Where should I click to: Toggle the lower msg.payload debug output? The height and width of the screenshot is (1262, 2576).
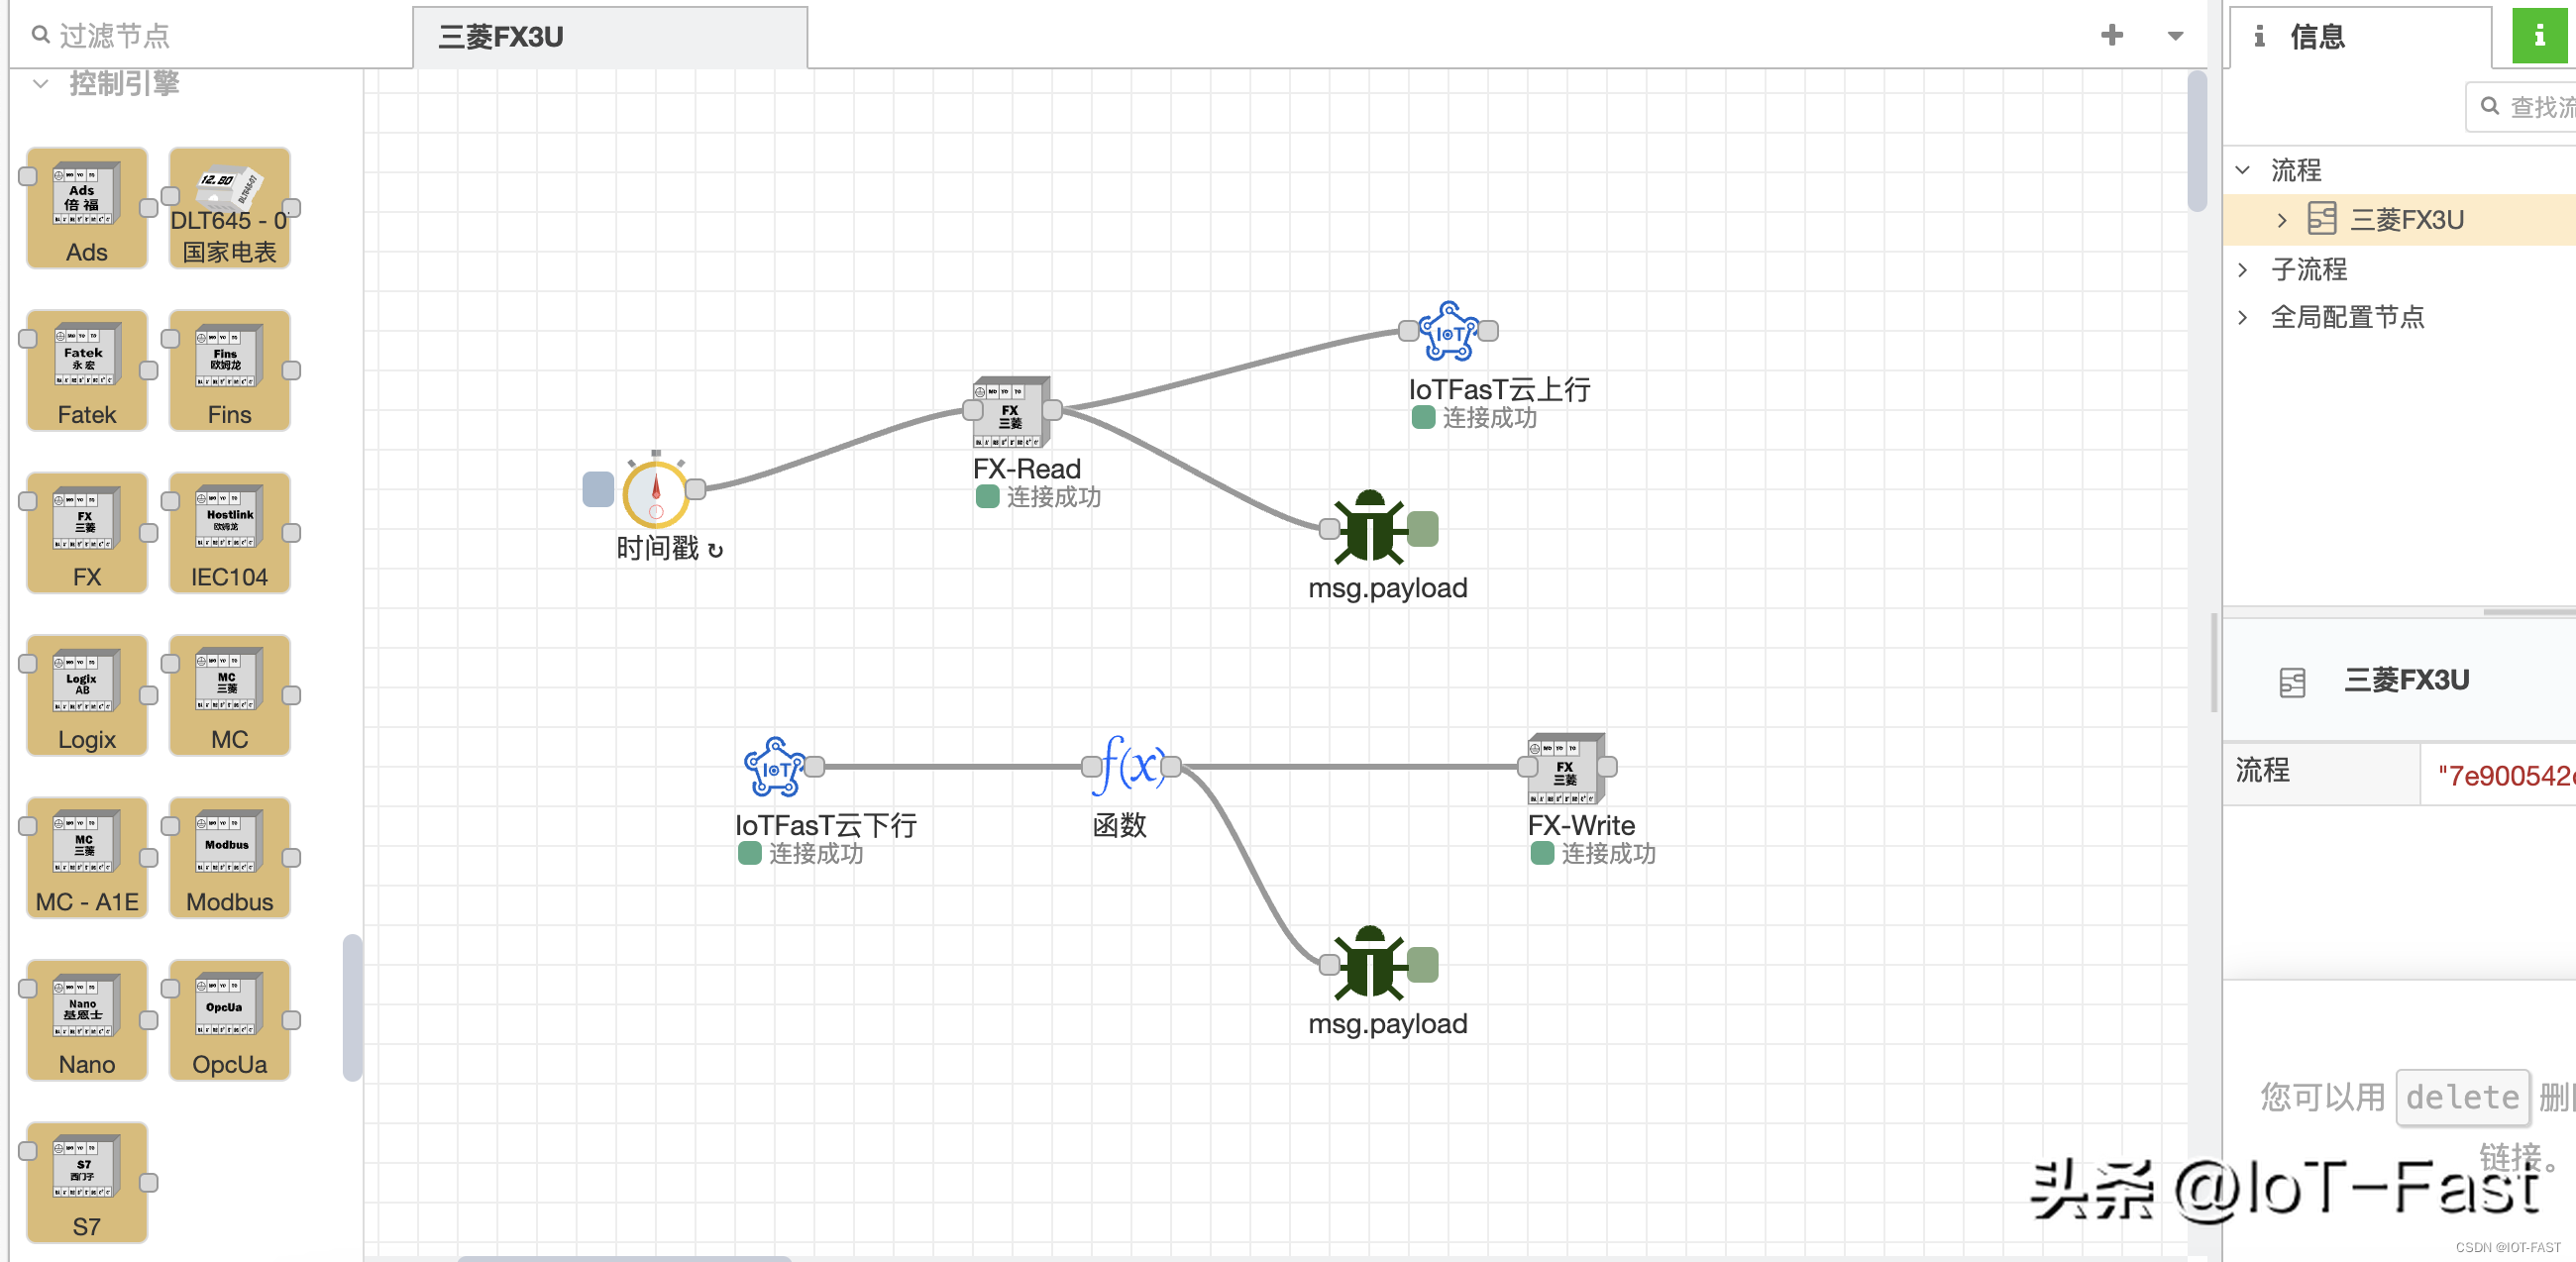pyautogui.click(x=1423, y=965)
